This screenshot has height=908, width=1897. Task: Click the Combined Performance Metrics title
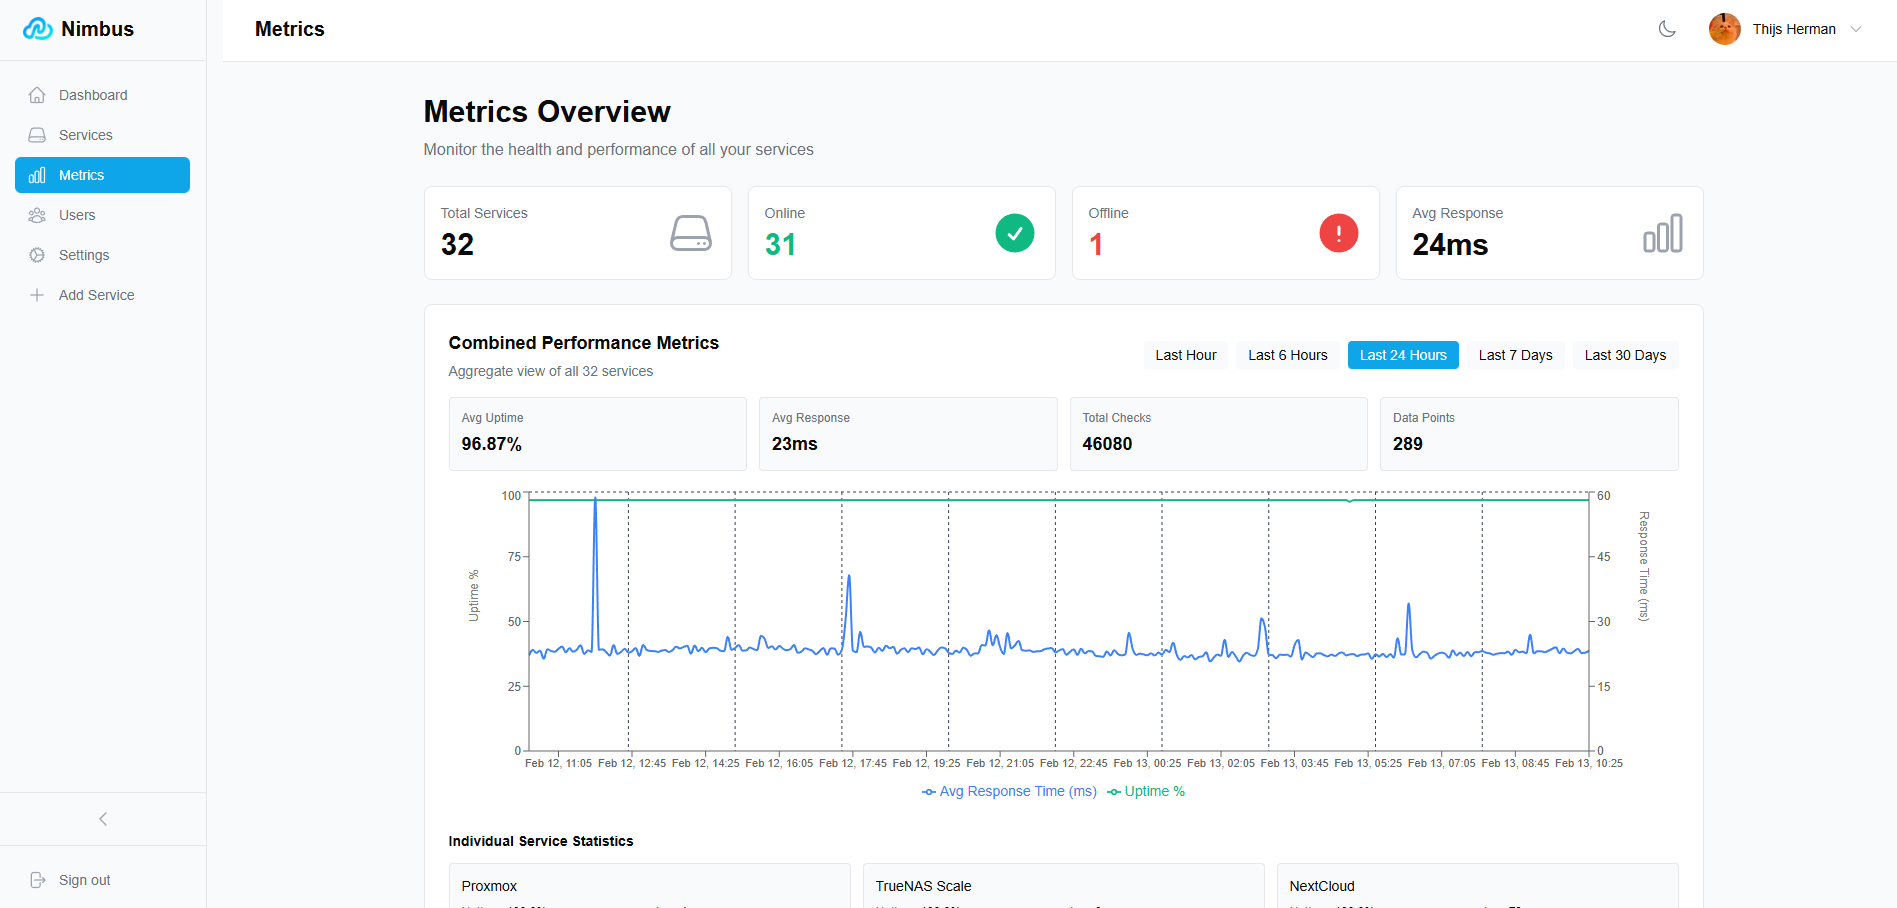click(x=584, y=343)
